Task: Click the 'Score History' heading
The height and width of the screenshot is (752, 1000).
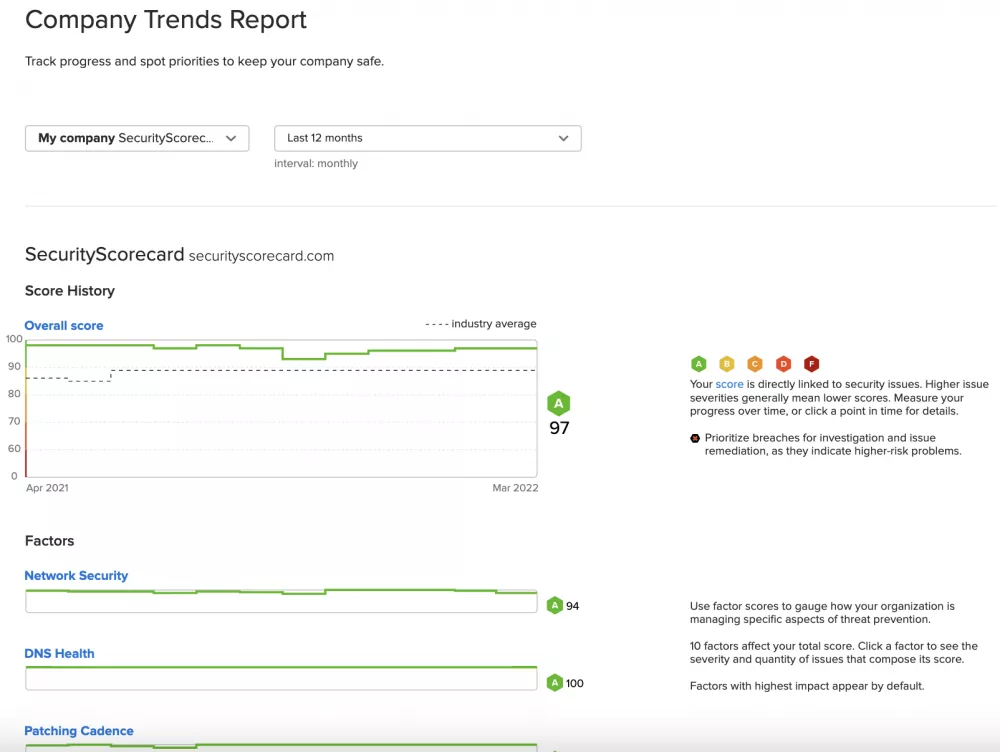Action: click(70, 291)
